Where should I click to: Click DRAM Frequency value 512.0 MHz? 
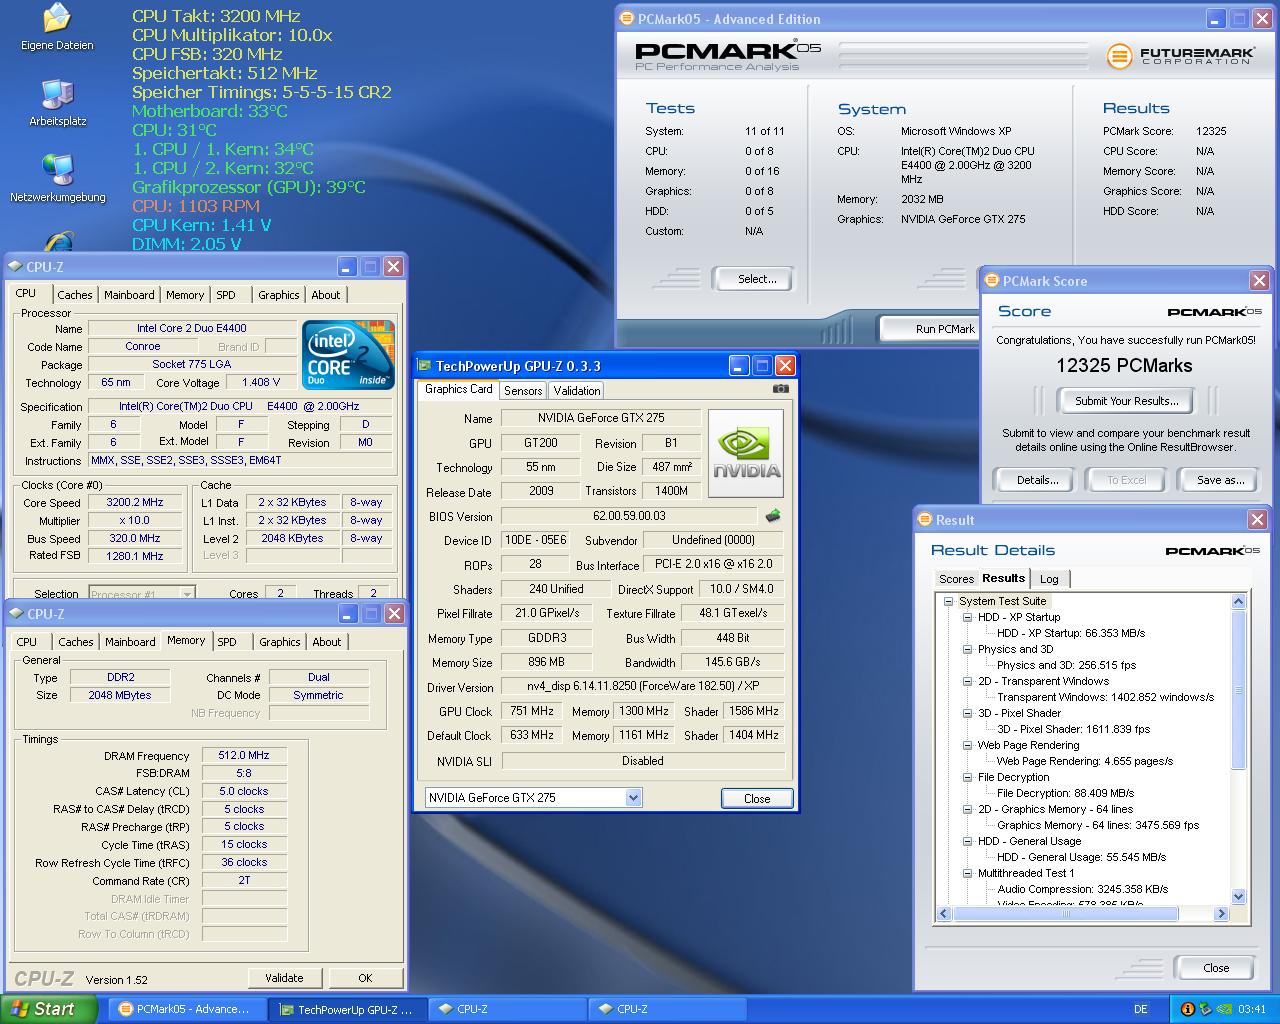(x=244, y=755)
